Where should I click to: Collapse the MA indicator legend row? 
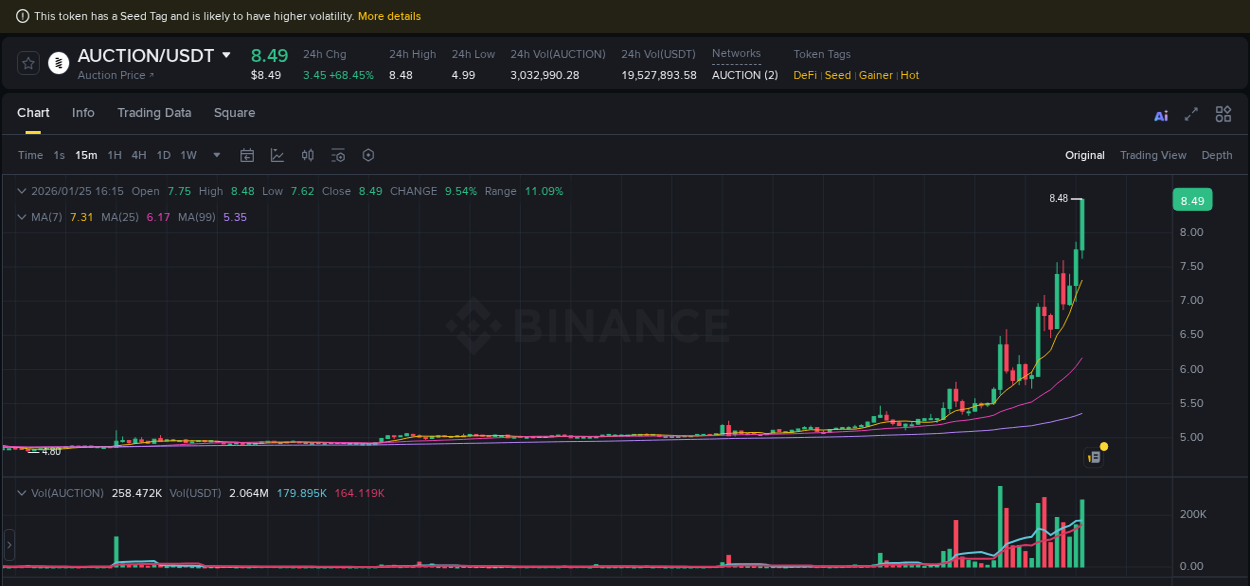pyautogui.click(x=21, y=217)
